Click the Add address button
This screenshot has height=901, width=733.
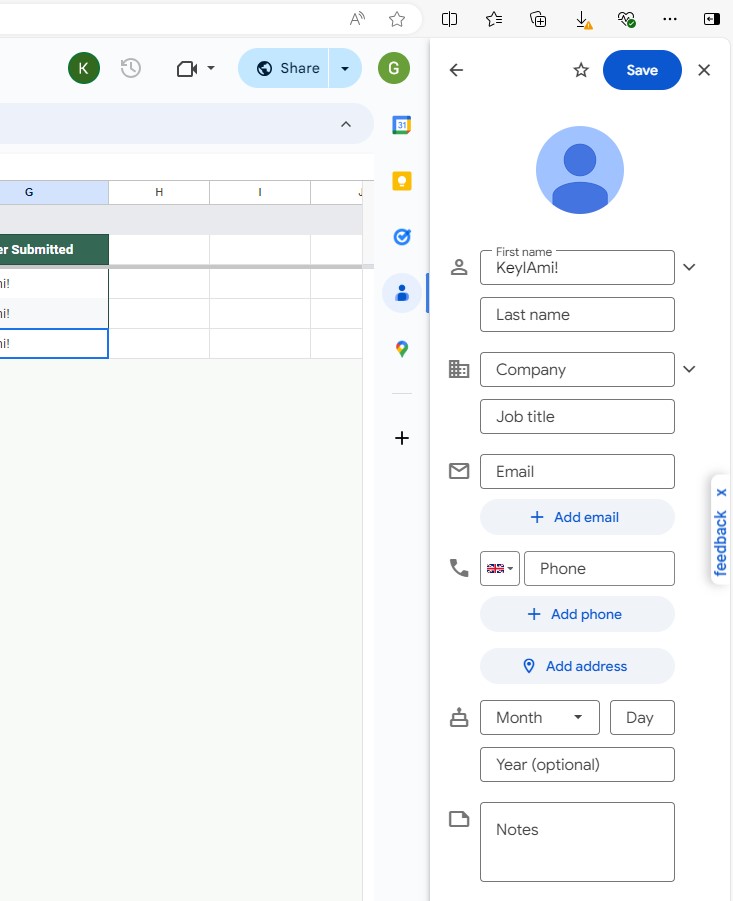click(x=577, y=666)
